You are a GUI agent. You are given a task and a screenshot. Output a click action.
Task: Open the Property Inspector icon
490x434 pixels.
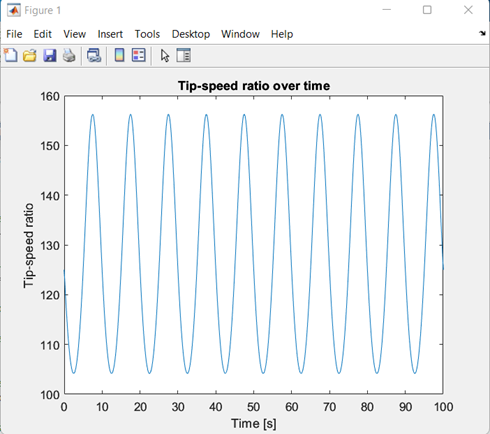[183, 55]
